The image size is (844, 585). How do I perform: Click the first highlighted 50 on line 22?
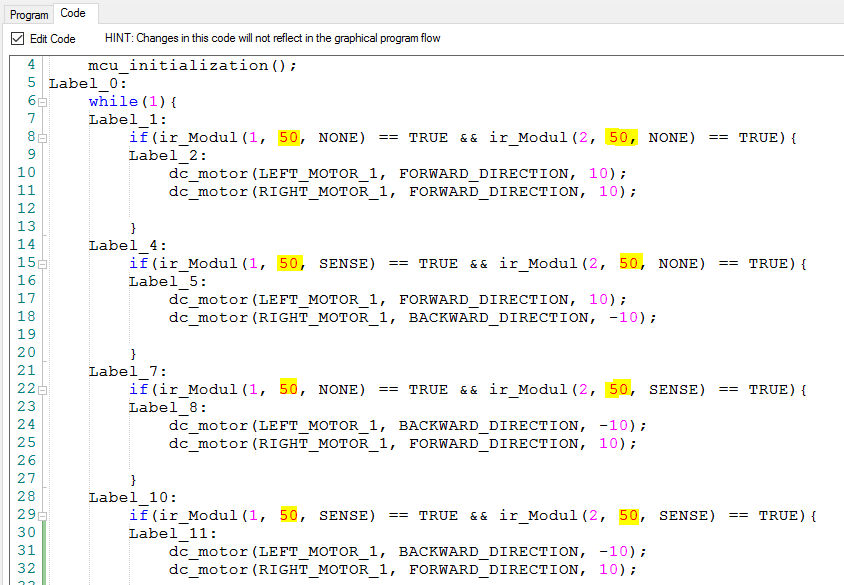(289, 390)
